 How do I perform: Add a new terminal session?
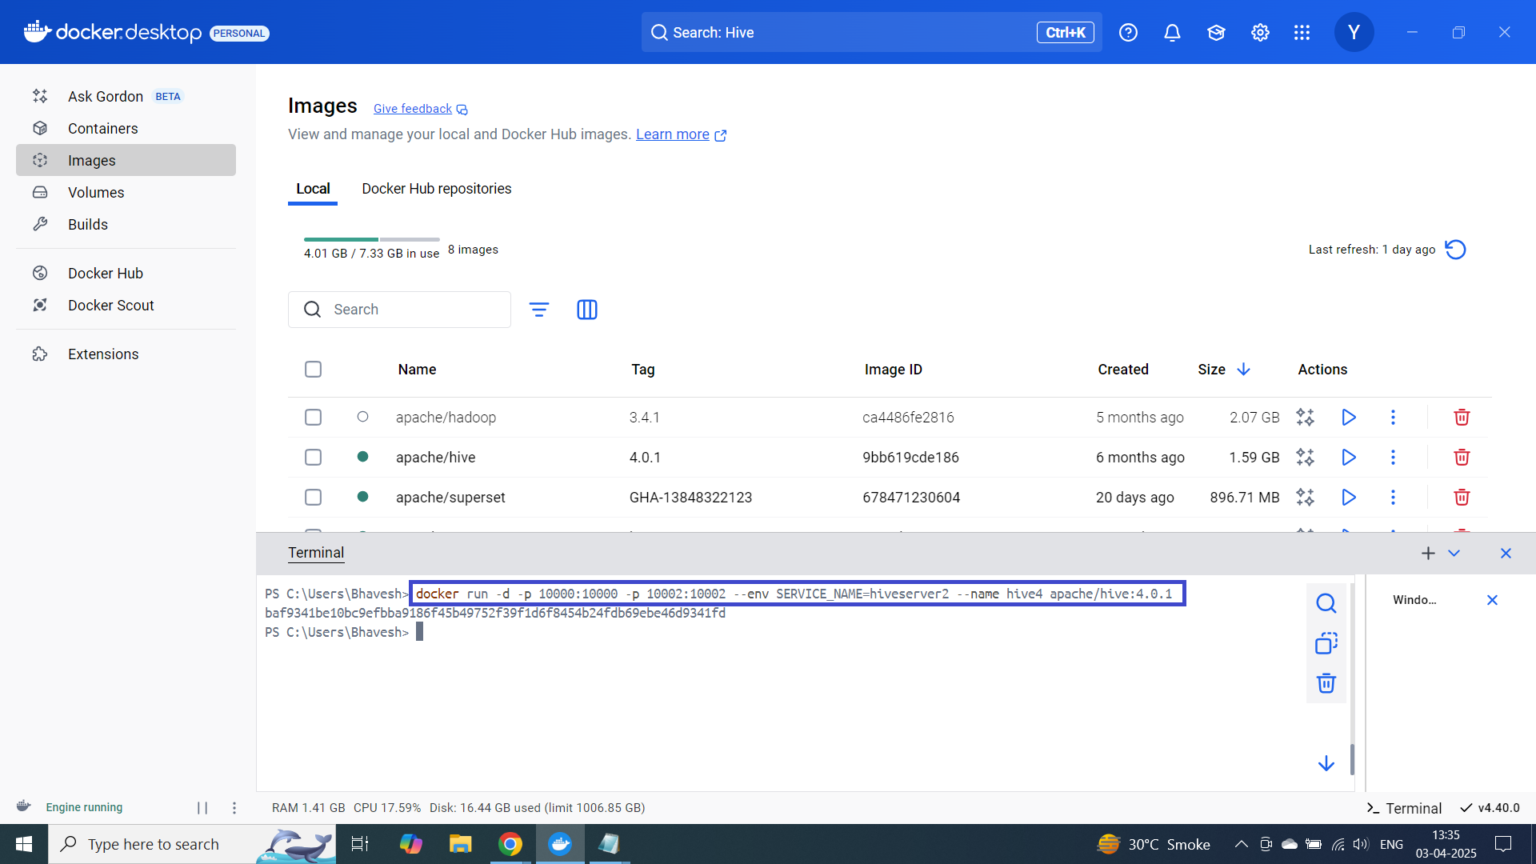pyautogui.click(x=1428, y=553)
